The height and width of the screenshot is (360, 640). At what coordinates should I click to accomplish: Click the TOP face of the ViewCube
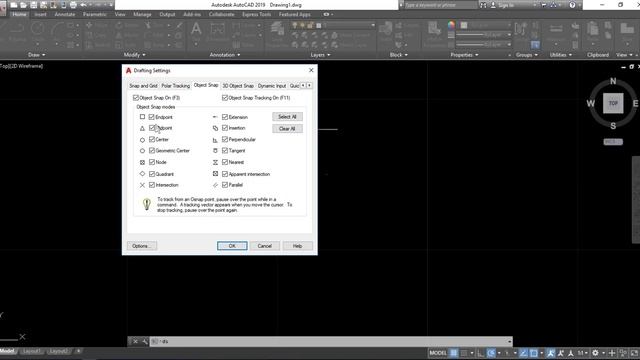[613, 103]
